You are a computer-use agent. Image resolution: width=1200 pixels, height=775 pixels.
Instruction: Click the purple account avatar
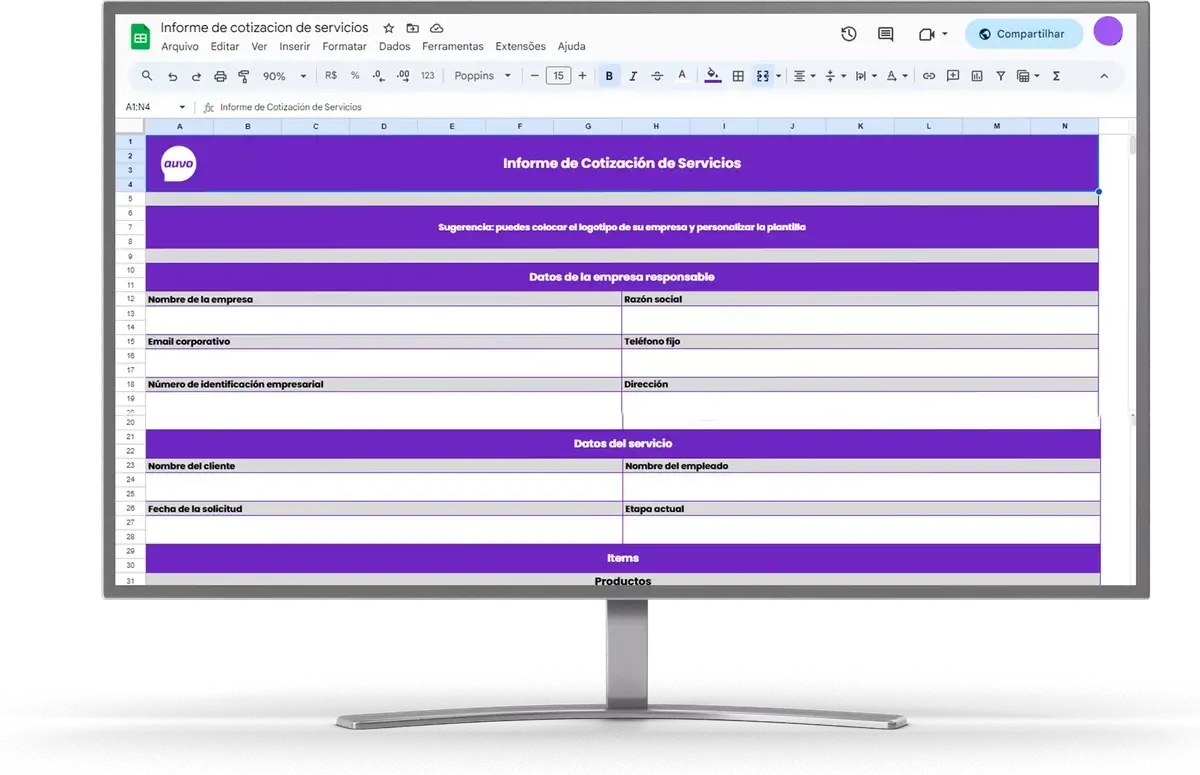click(1108, 32)
